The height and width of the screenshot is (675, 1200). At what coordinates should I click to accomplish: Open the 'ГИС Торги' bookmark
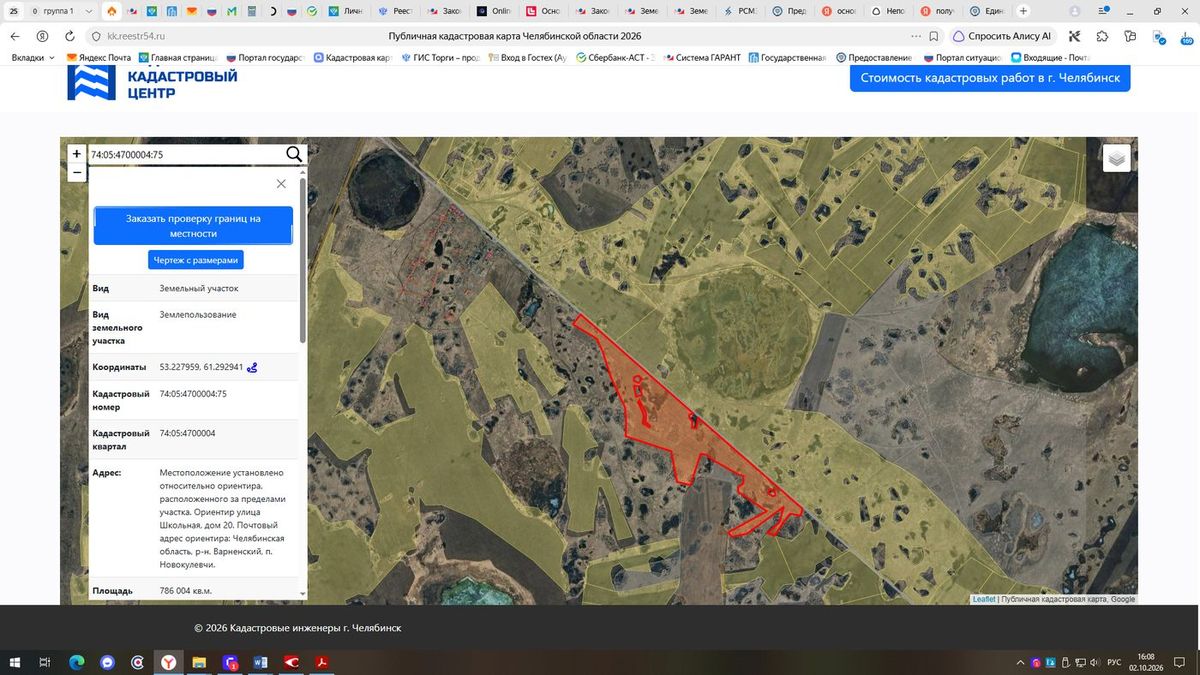pos(440,58)
